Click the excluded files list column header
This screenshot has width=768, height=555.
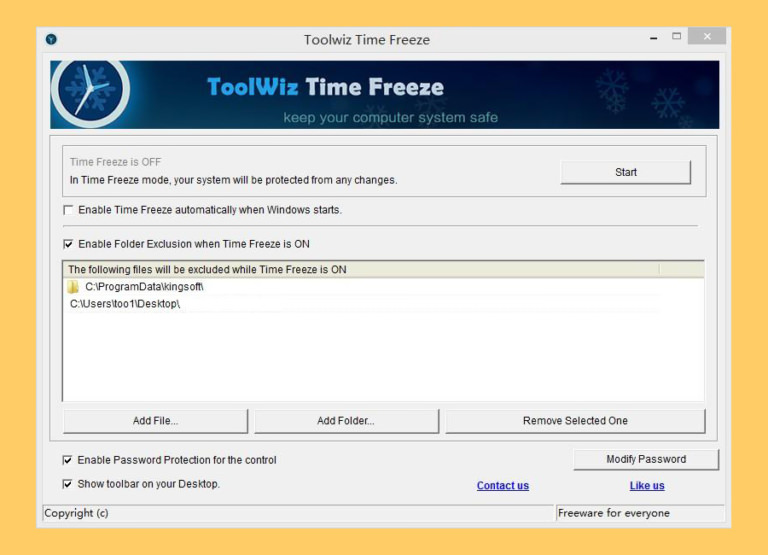(362, 269)
